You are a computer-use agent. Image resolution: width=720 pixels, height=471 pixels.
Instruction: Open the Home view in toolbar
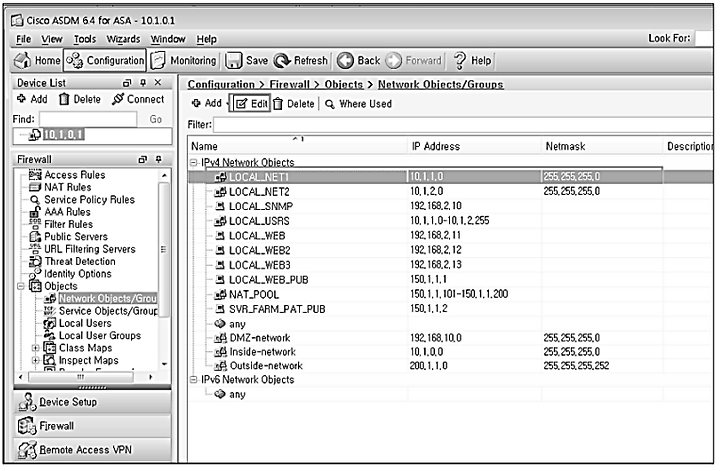(x=38, y=61)
